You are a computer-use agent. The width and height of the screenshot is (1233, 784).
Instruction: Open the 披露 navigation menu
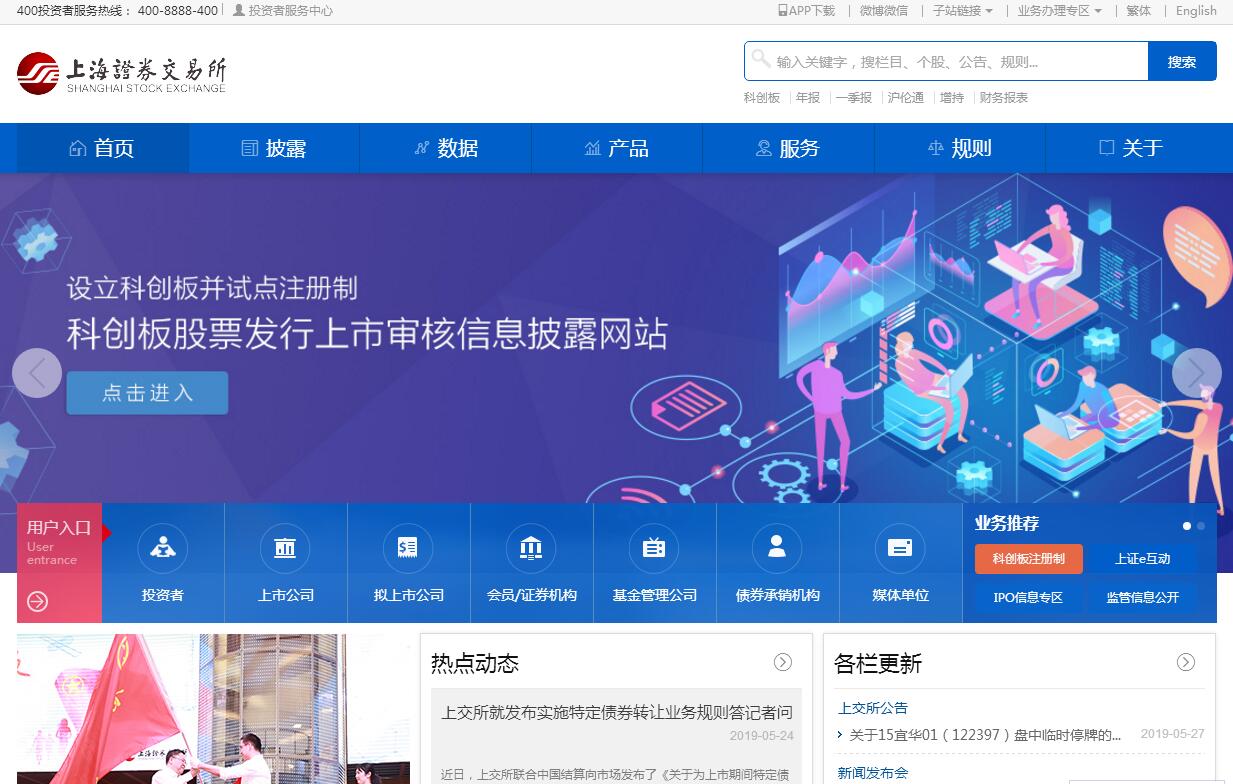pyautogui.click(x=274, y=148)
